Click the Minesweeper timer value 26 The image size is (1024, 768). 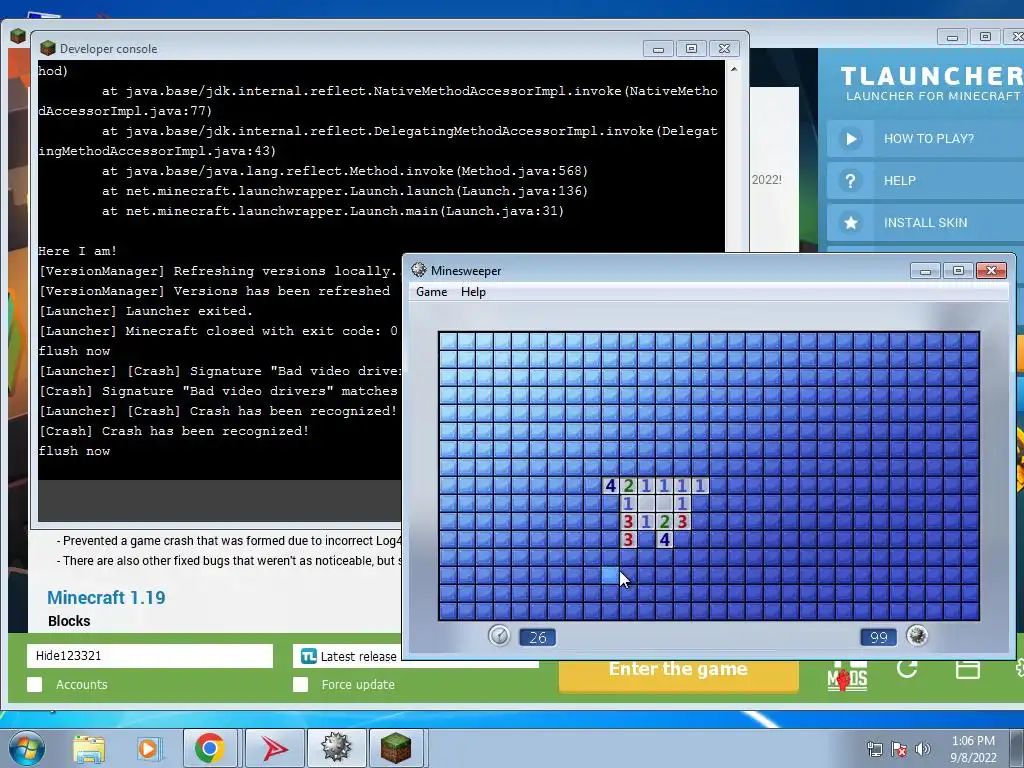(x=537, y=637)
